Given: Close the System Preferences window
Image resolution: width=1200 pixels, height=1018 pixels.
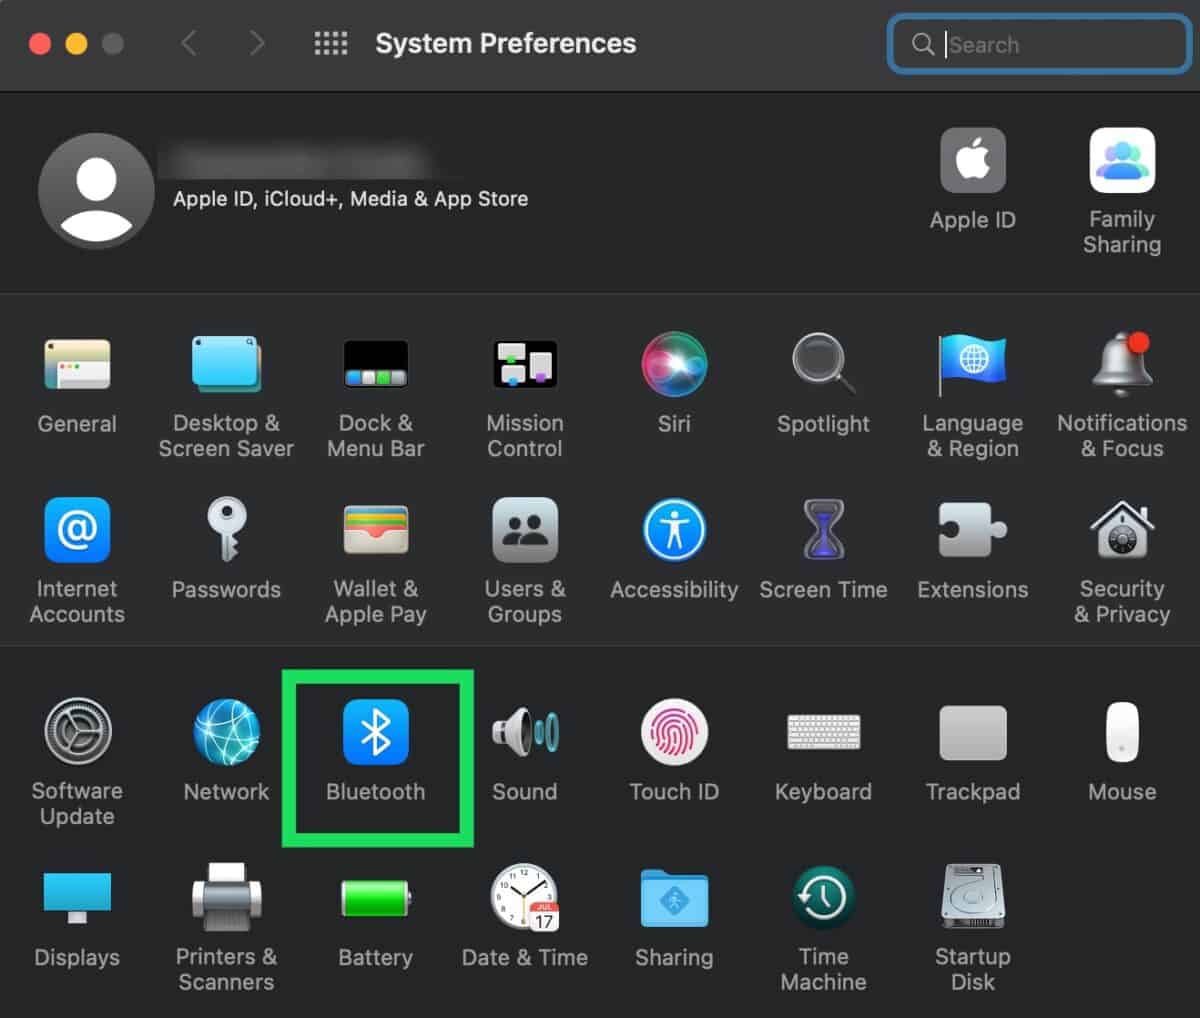Looking at the screenshot, I should pyautogui.click(x=40, y=44).
